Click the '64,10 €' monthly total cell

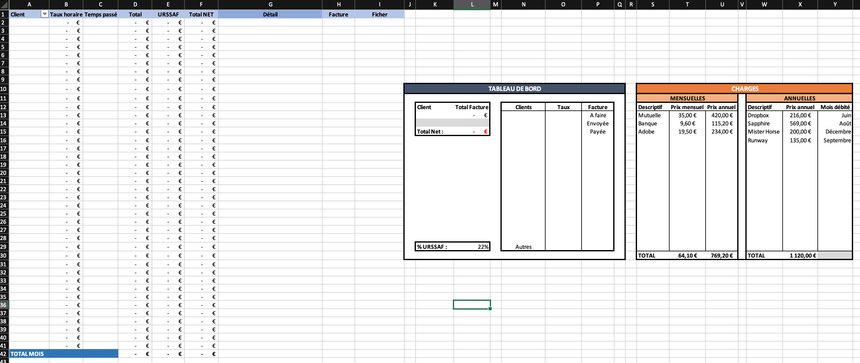pyautogui.click(x=687, y=256)
